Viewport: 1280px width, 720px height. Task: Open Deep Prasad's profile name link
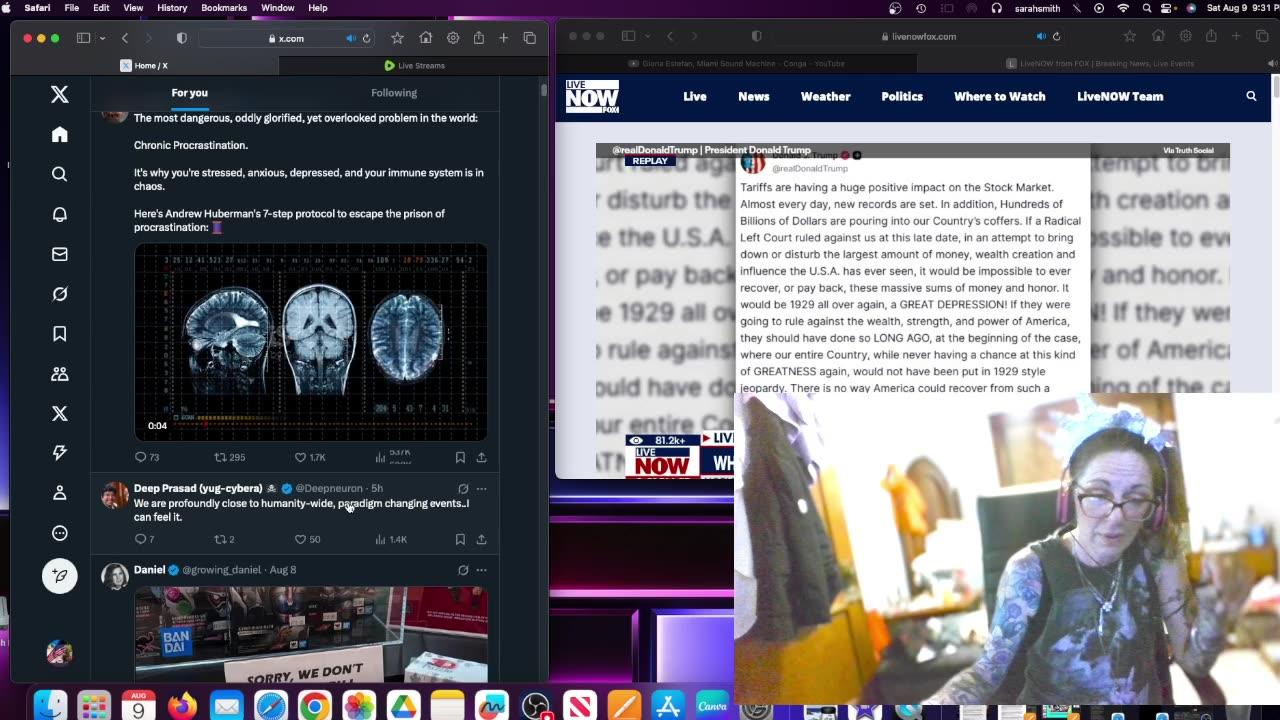pos(198,489)
